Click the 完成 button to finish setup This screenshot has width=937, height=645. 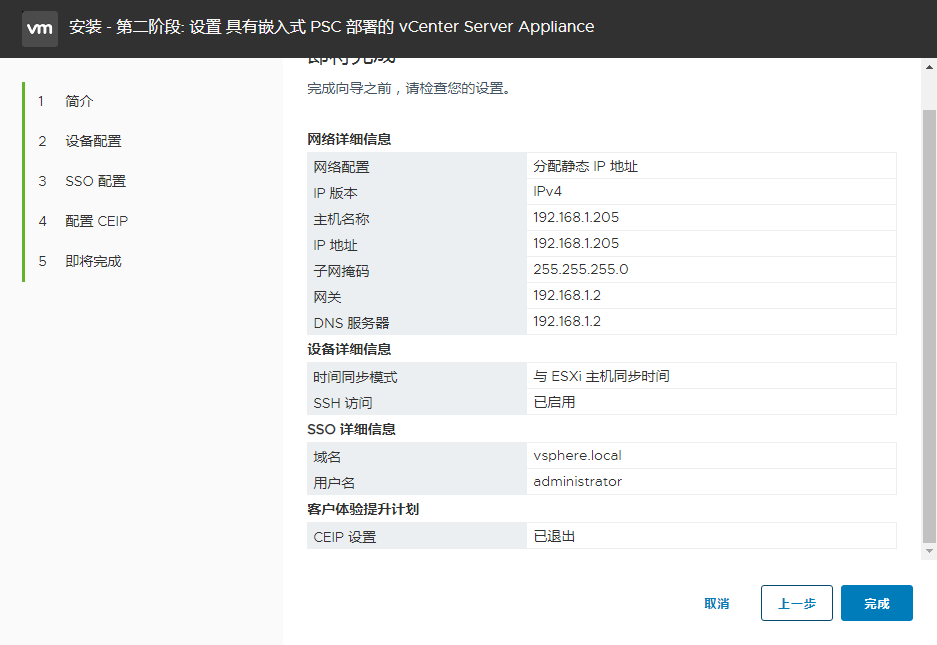point(876,603)
